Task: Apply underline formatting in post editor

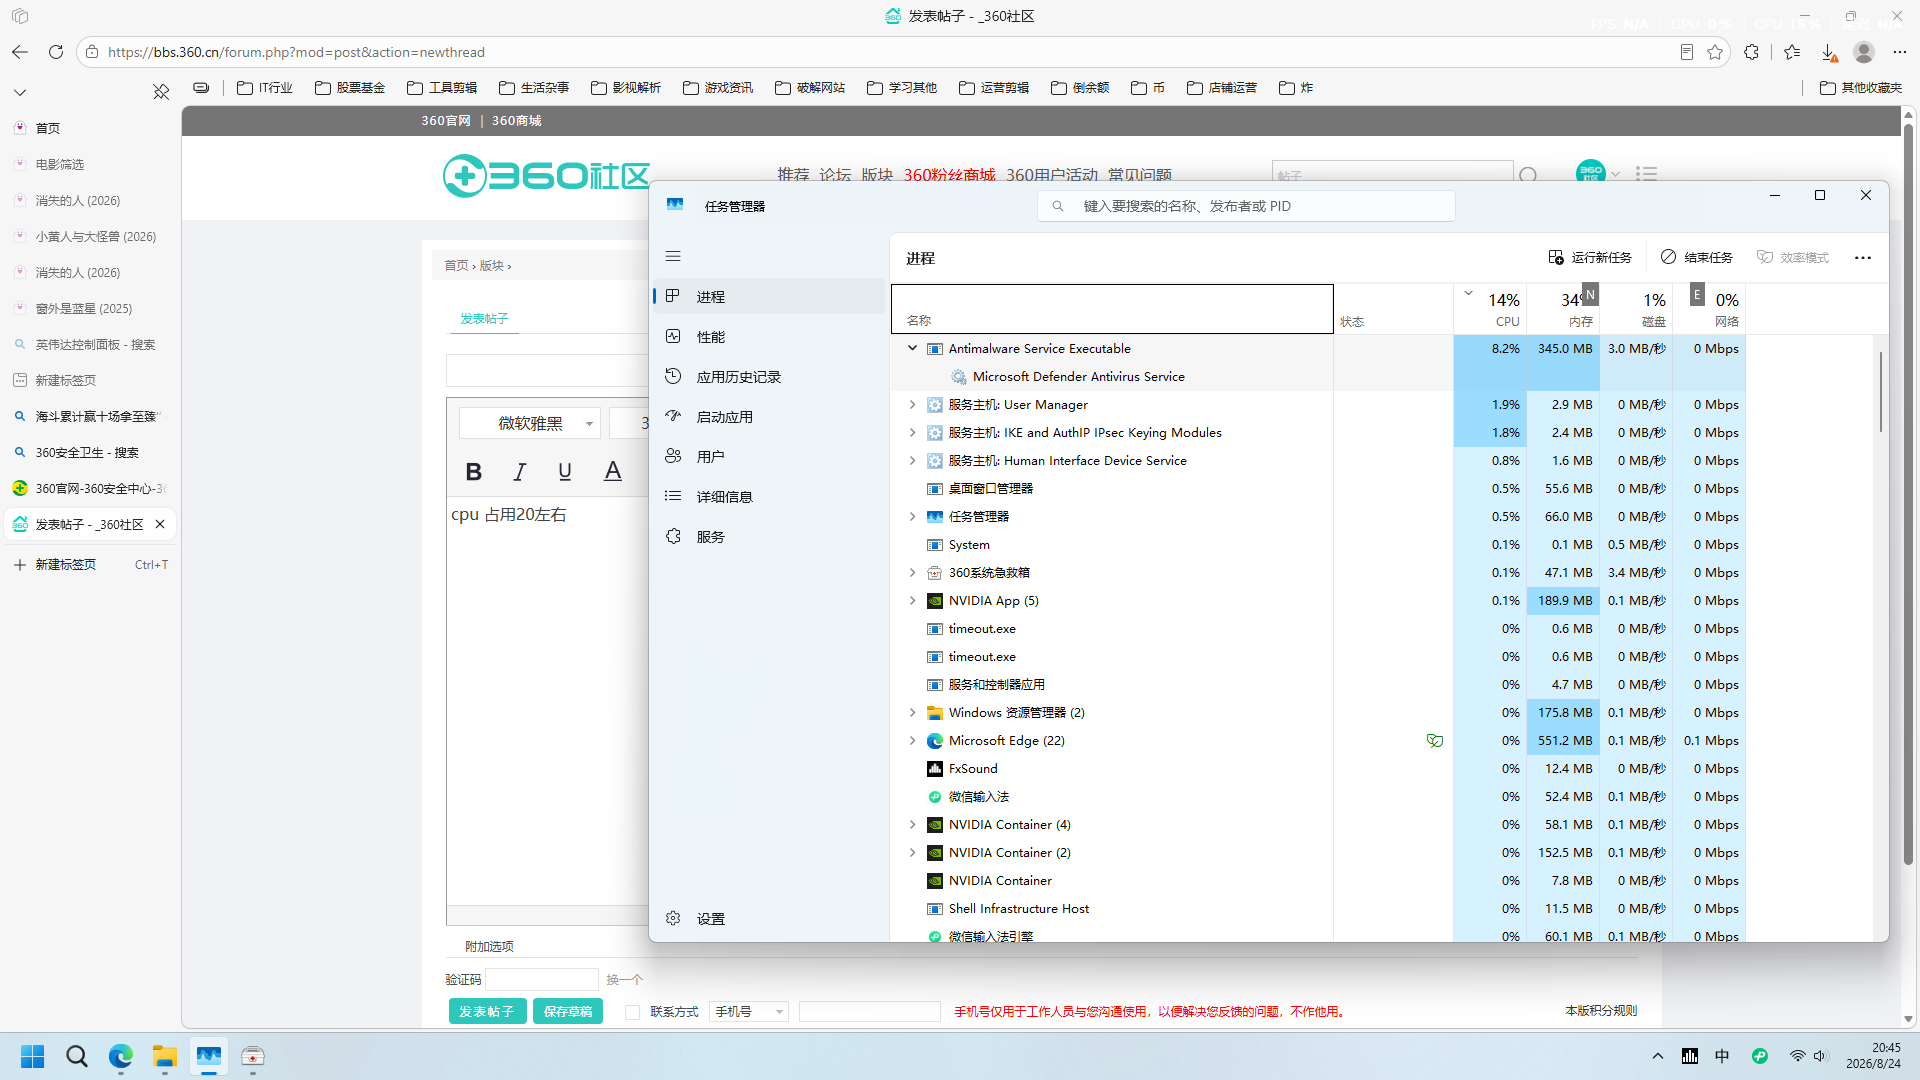Action: 565,471
